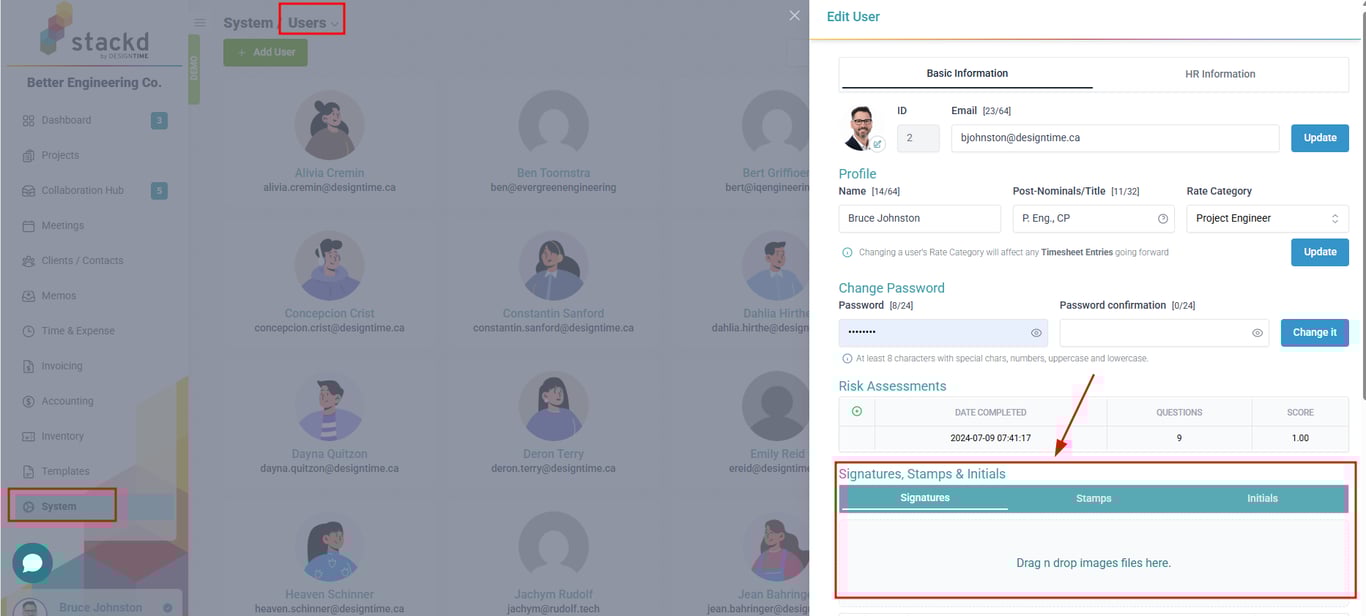Click Update under Rate Category
The height and width of the screenshot is (616, 1366).
tap(1320, 252)
